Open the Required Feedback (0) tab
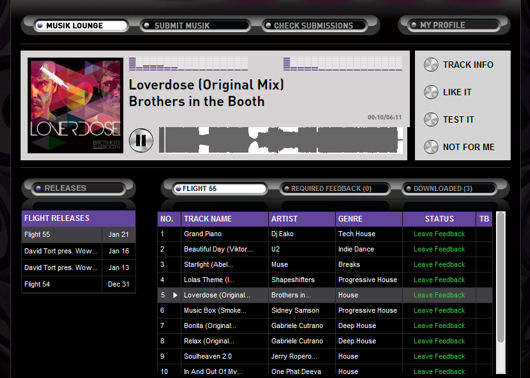This screenshot has width=530, height=378. coord(334,188)
